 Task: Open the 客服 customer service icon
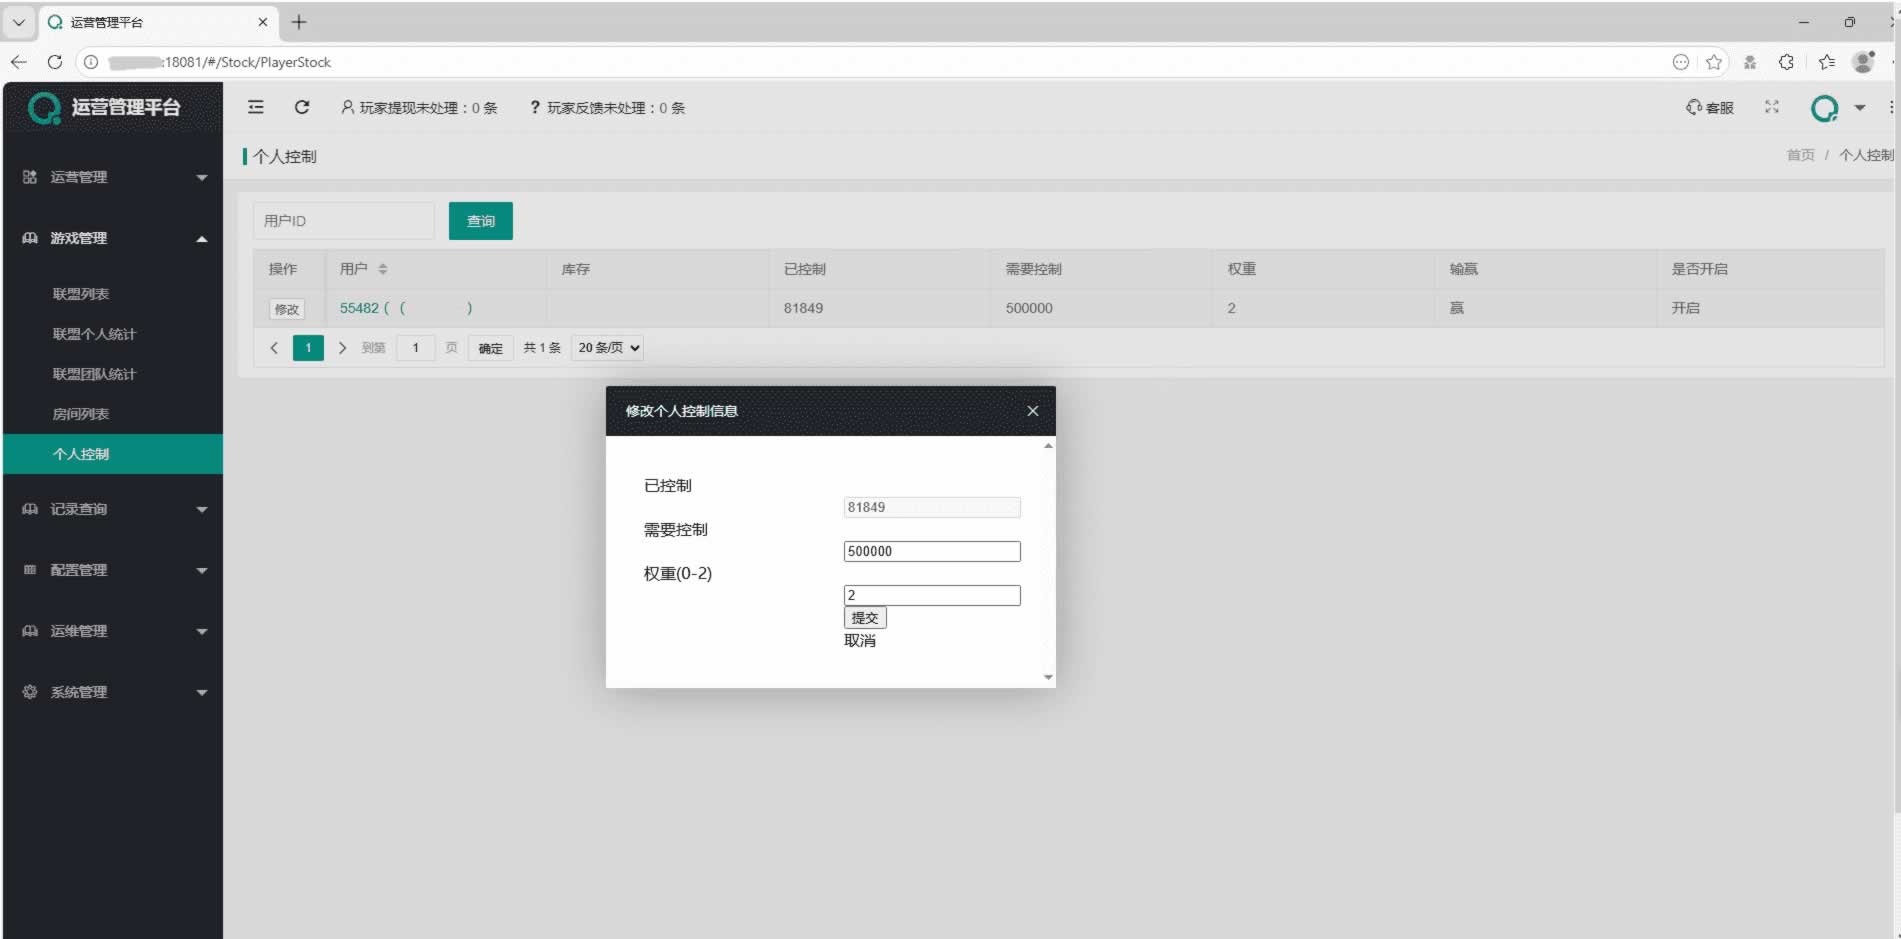(x=1709, y=107)
